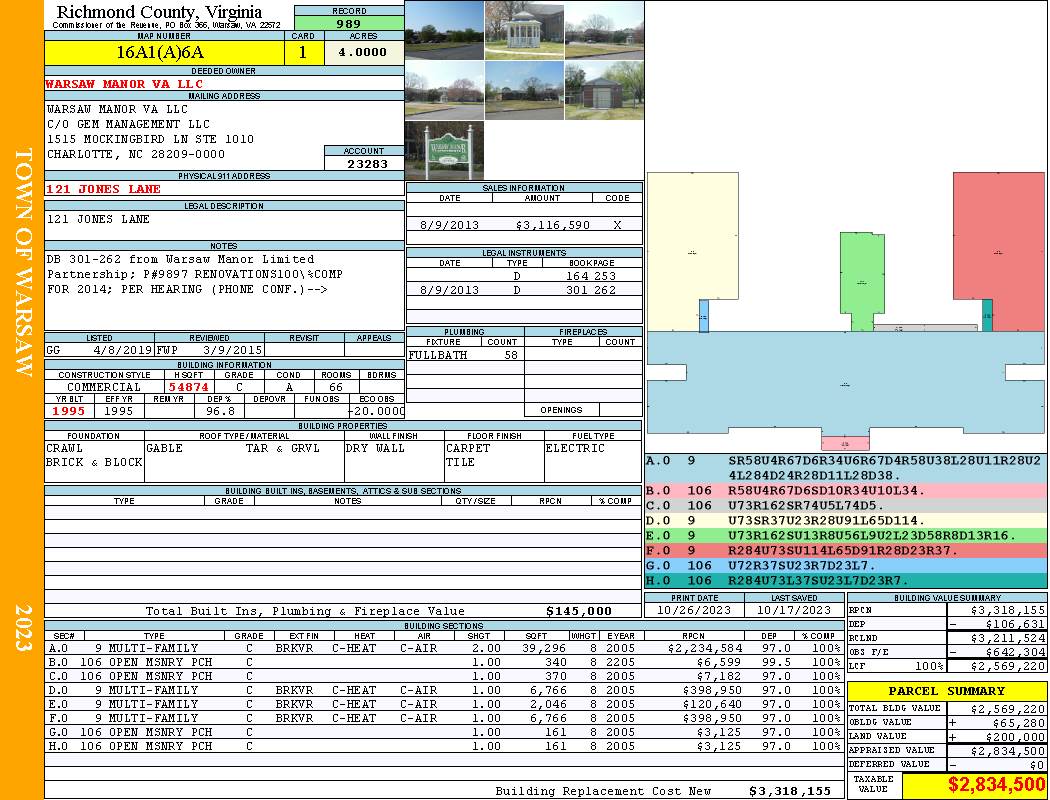Open the gazebo property photo

click(524, 30)
